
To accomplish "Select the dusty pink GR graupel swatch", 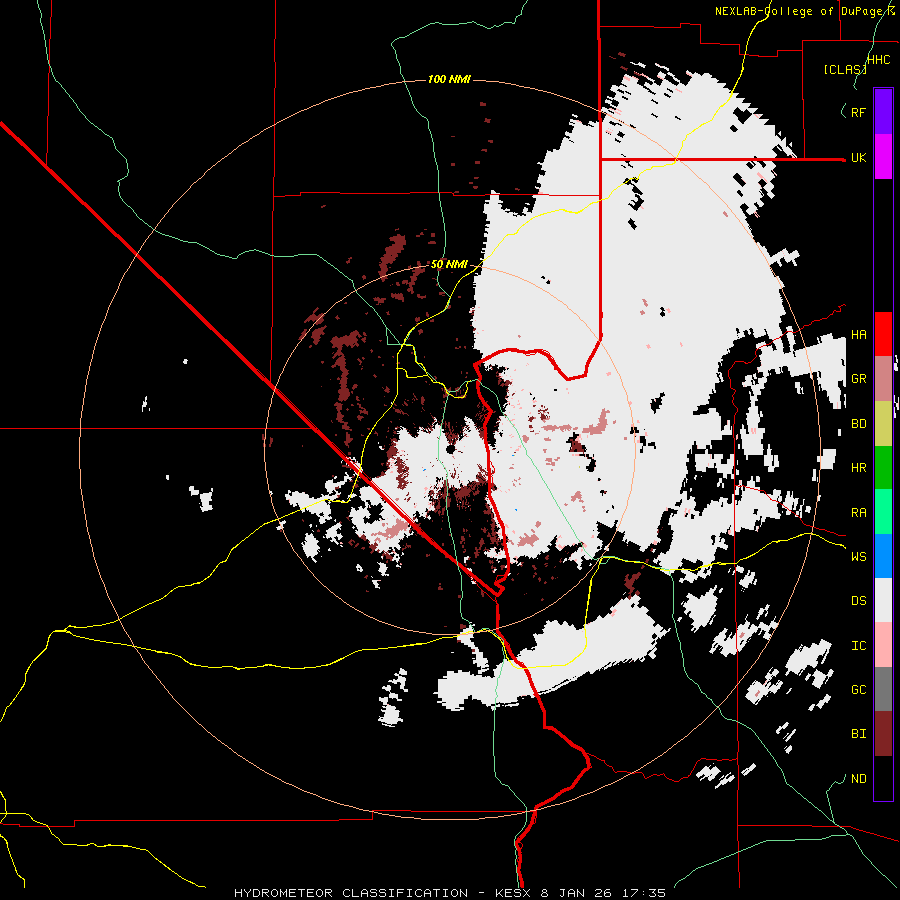I will pos(883,379).
